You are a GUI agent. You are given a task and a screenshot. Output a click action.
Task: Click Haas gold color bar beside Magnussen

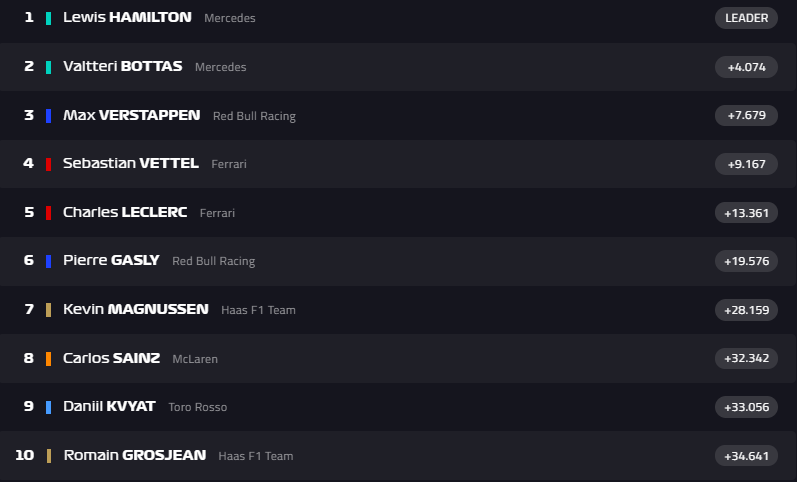click(48, 310)
